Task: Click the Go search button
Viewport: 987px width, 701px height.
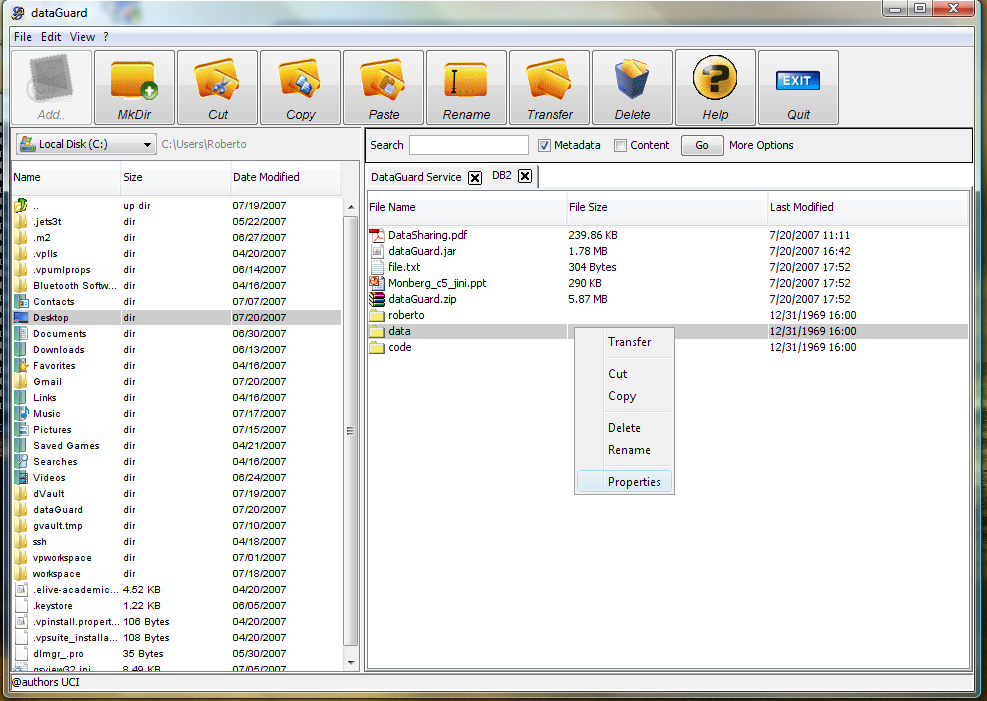Action: click(702, 145)
